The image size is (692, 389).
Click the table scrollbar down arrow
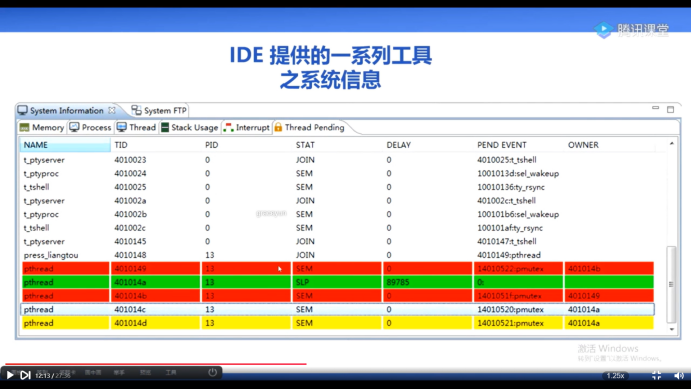672,329
